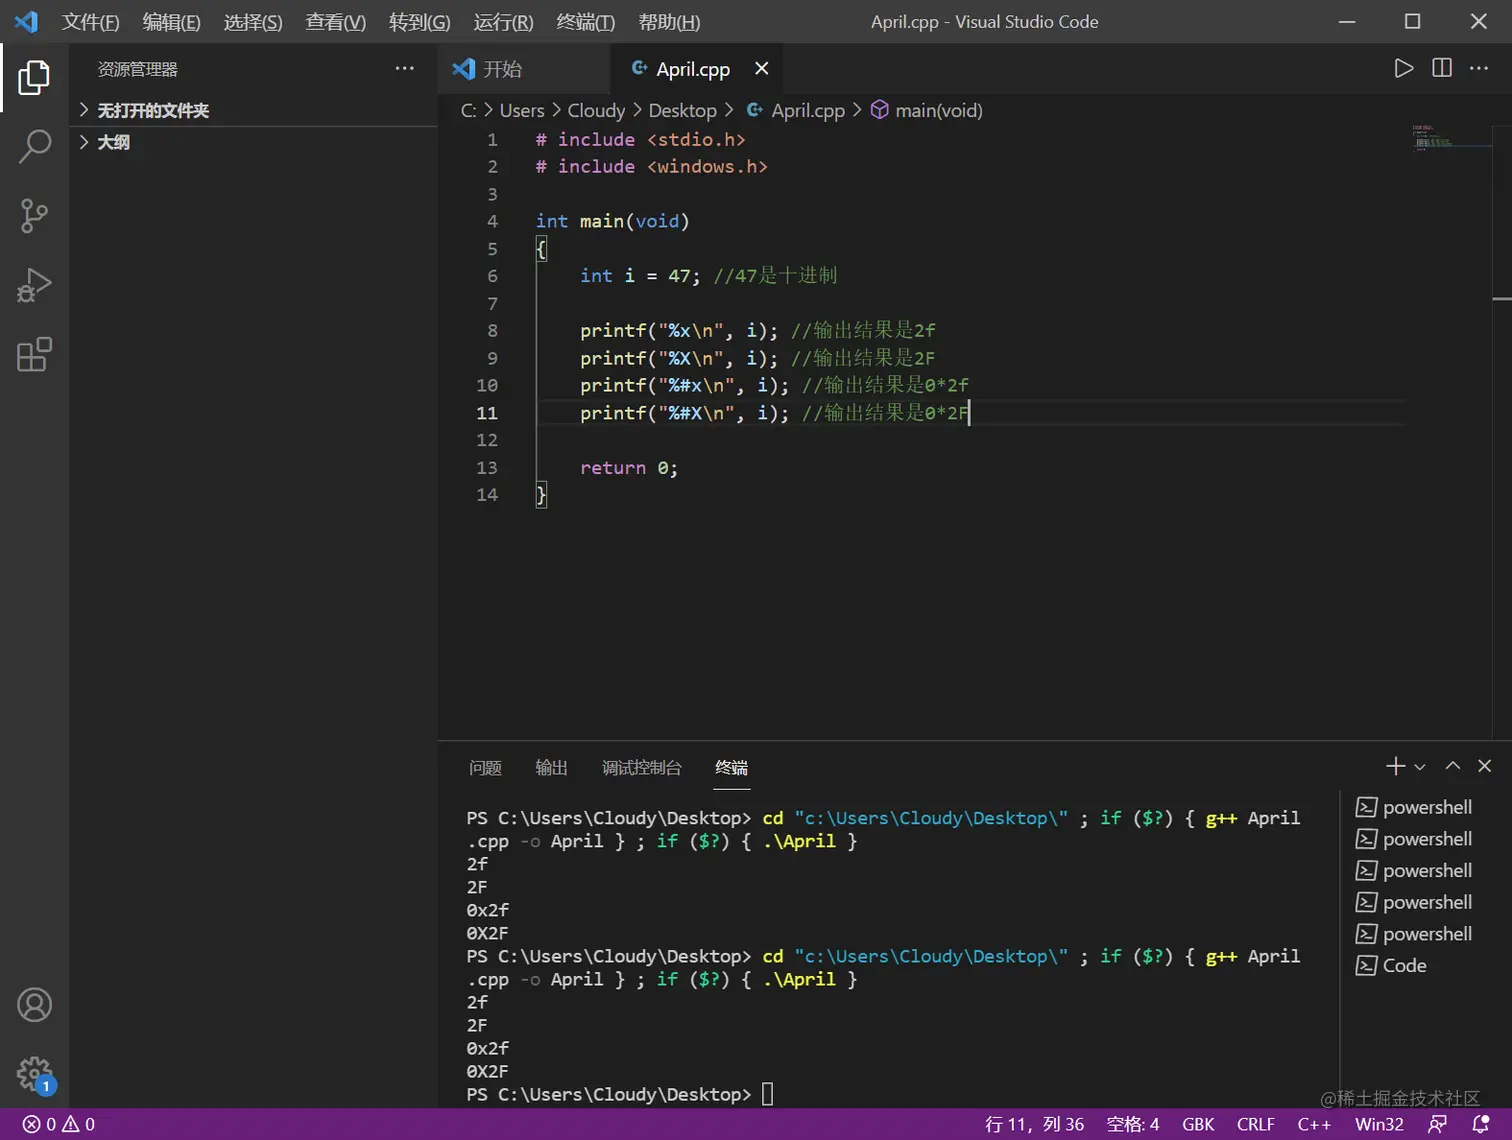The height and width of the screenshot is (1140, 1512).
Task: Open Run and Debug view
Action: point(34,285)
